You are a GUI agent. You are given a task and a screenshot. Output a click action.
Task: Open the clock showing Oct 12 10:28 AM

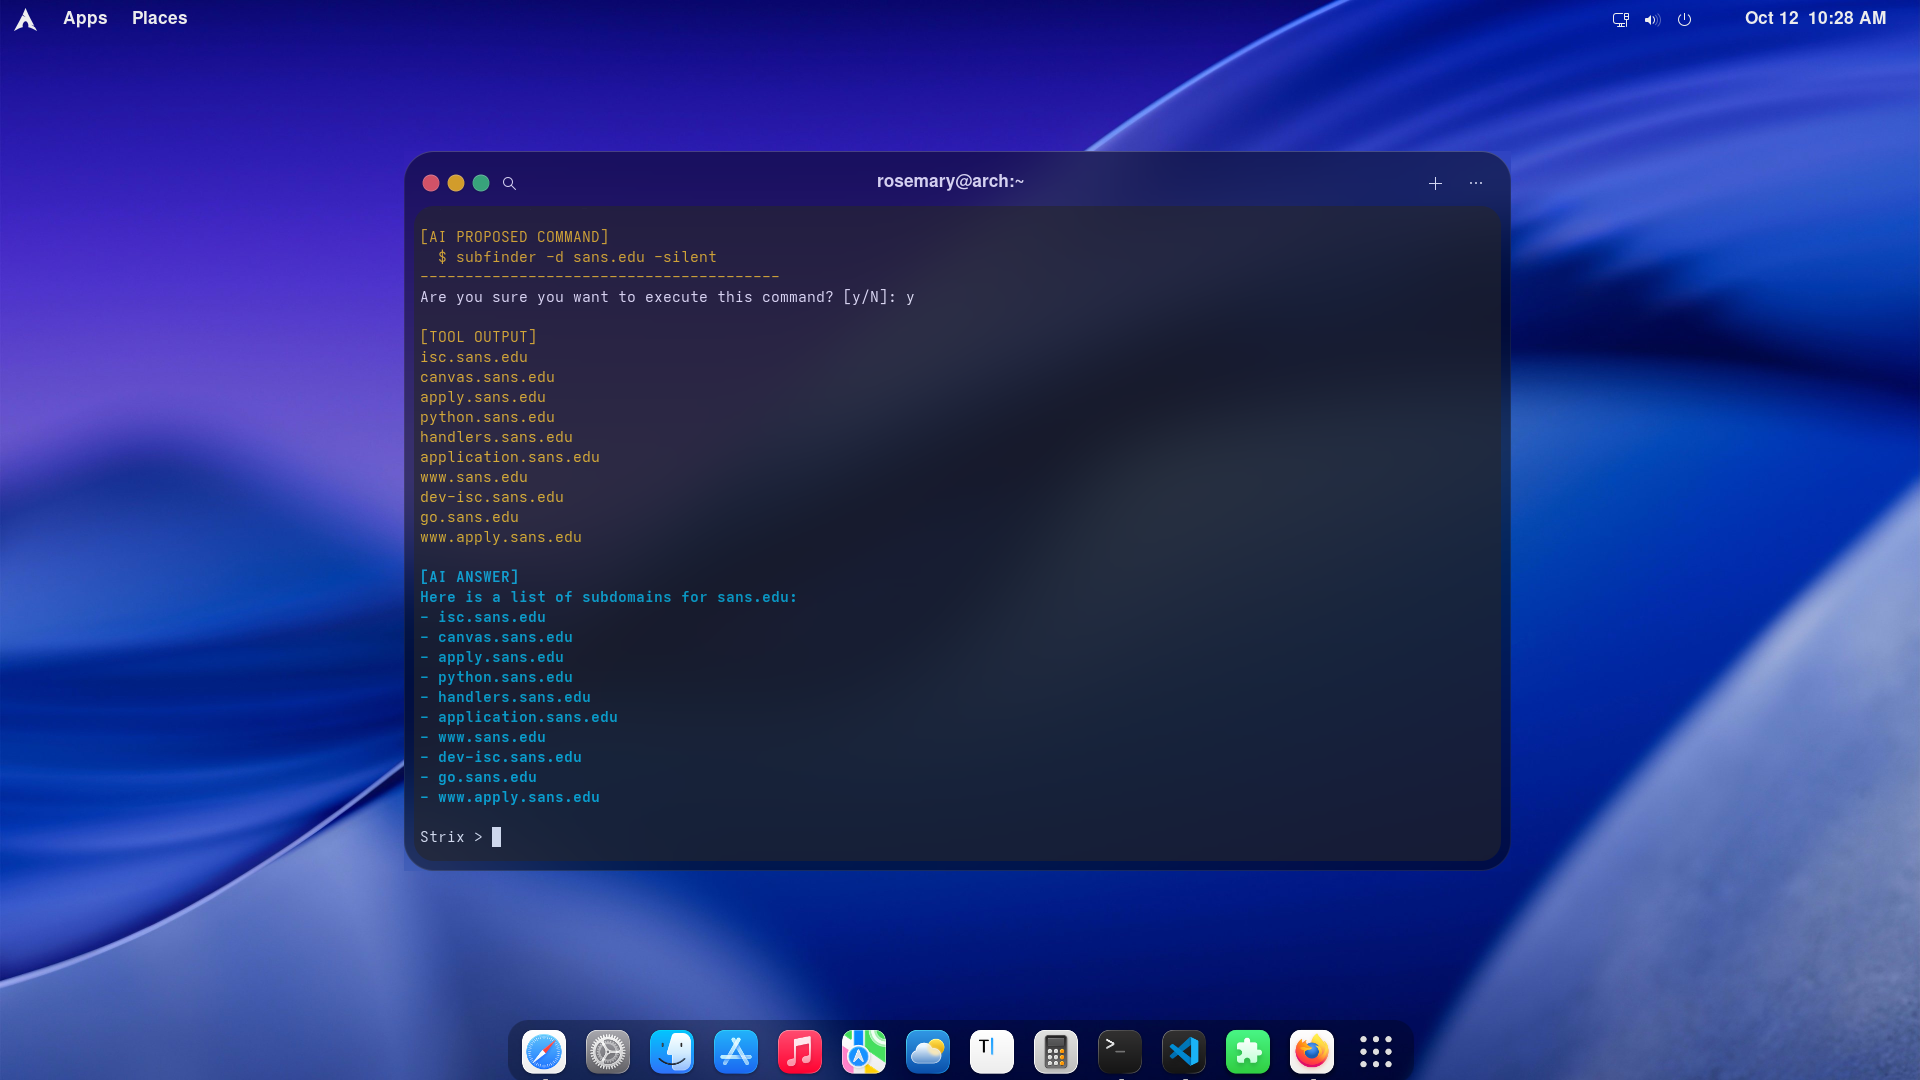coord(1815,18)
